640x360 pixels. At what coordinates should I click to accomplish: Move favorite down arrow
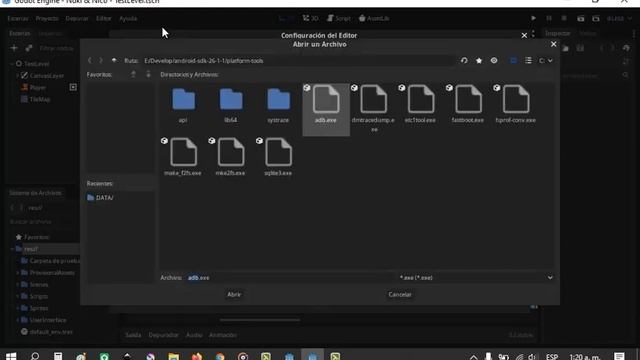[148, 74]
